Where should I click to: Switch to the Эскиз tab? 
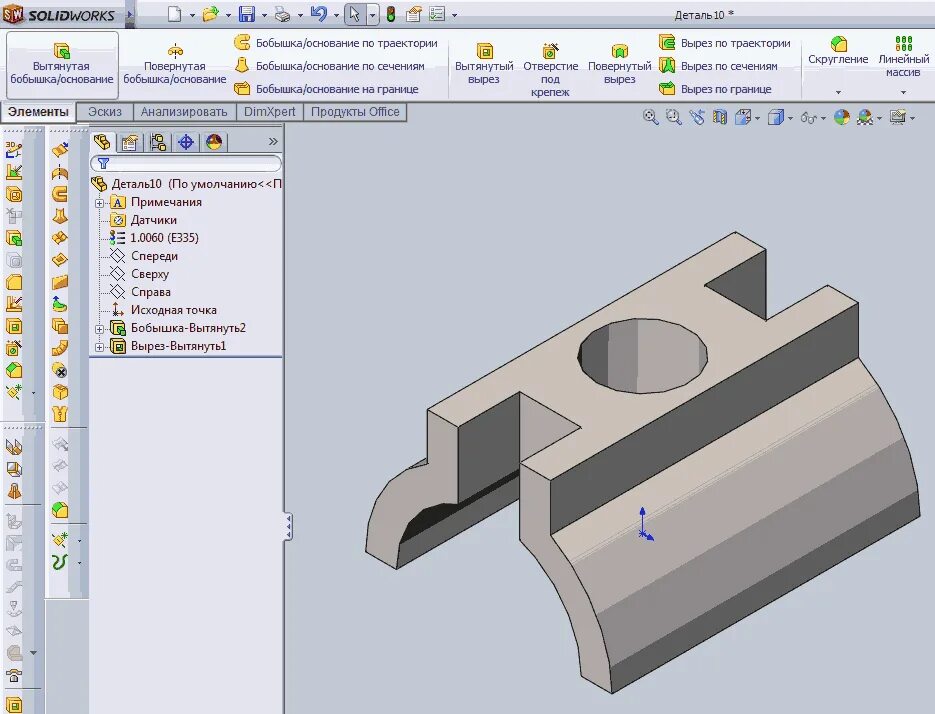point(105,112)
